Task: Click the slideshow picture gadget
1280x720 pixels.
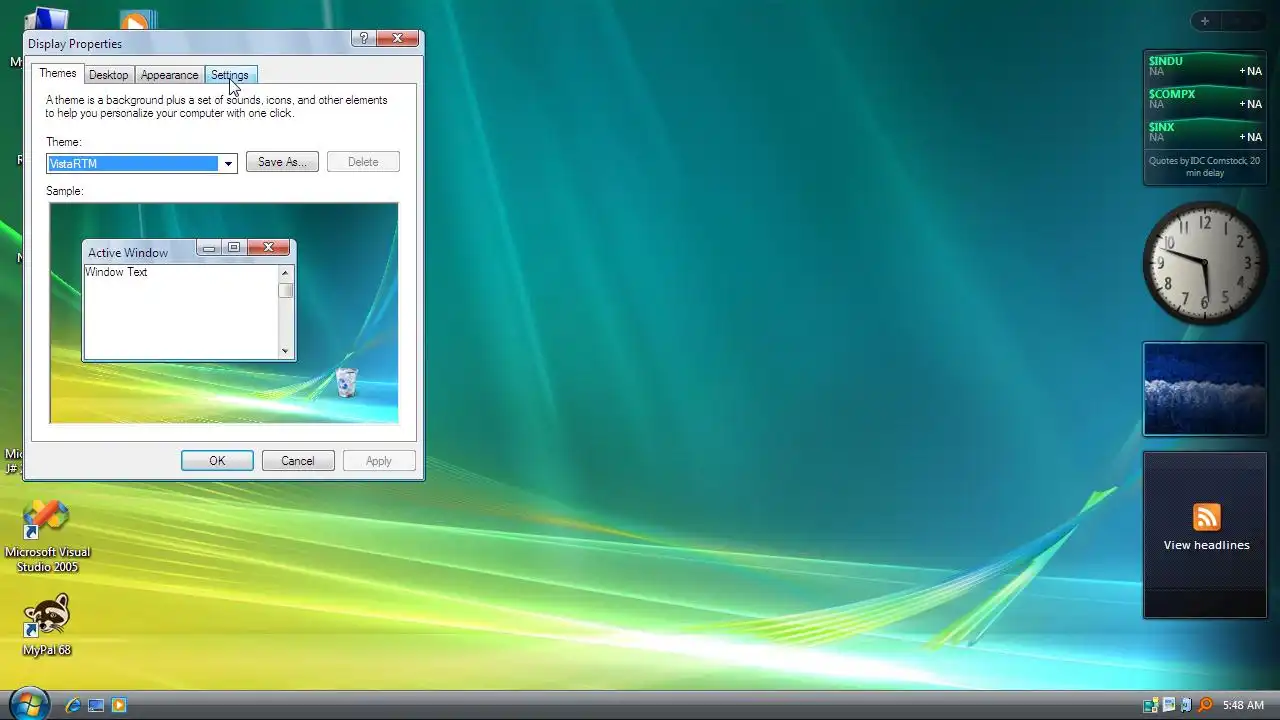Action: click(1205, 389)
